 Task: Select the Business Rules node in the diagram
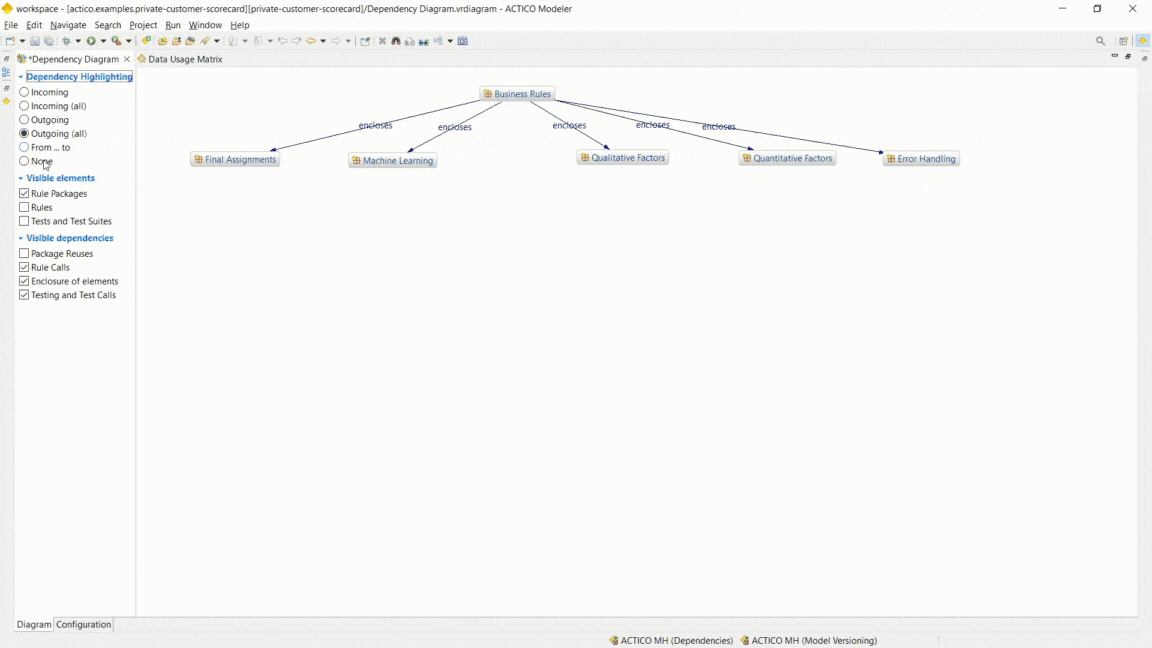coord(517,93)
